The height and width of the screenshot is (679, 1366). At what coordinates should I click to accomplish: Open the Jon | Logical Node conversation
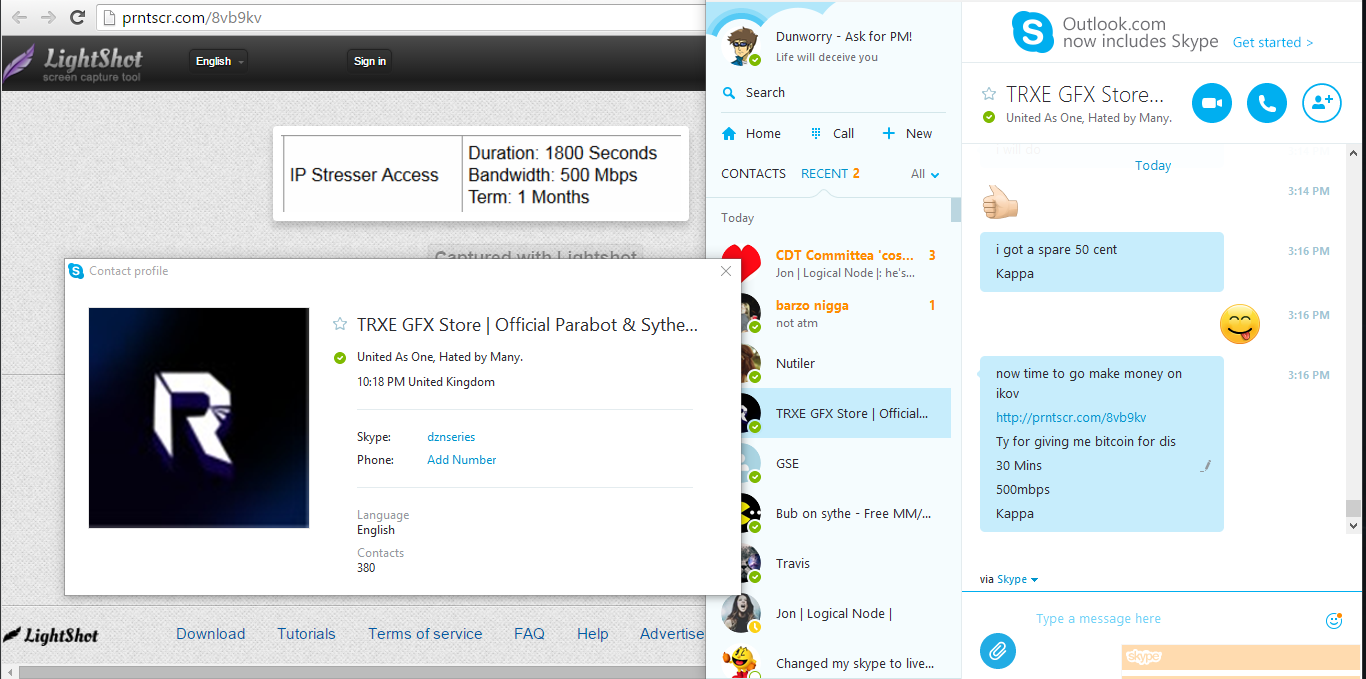[828, 613]
